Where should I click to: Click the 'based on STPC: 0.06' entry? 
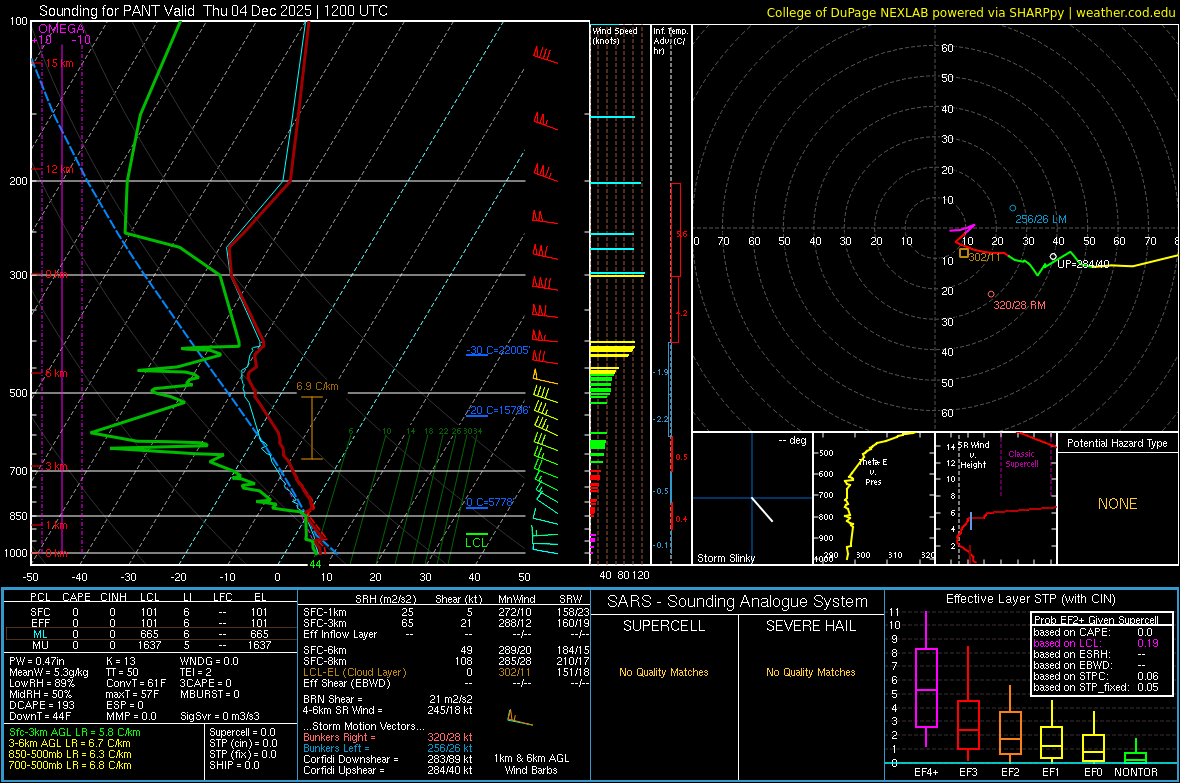point(1096,676)
